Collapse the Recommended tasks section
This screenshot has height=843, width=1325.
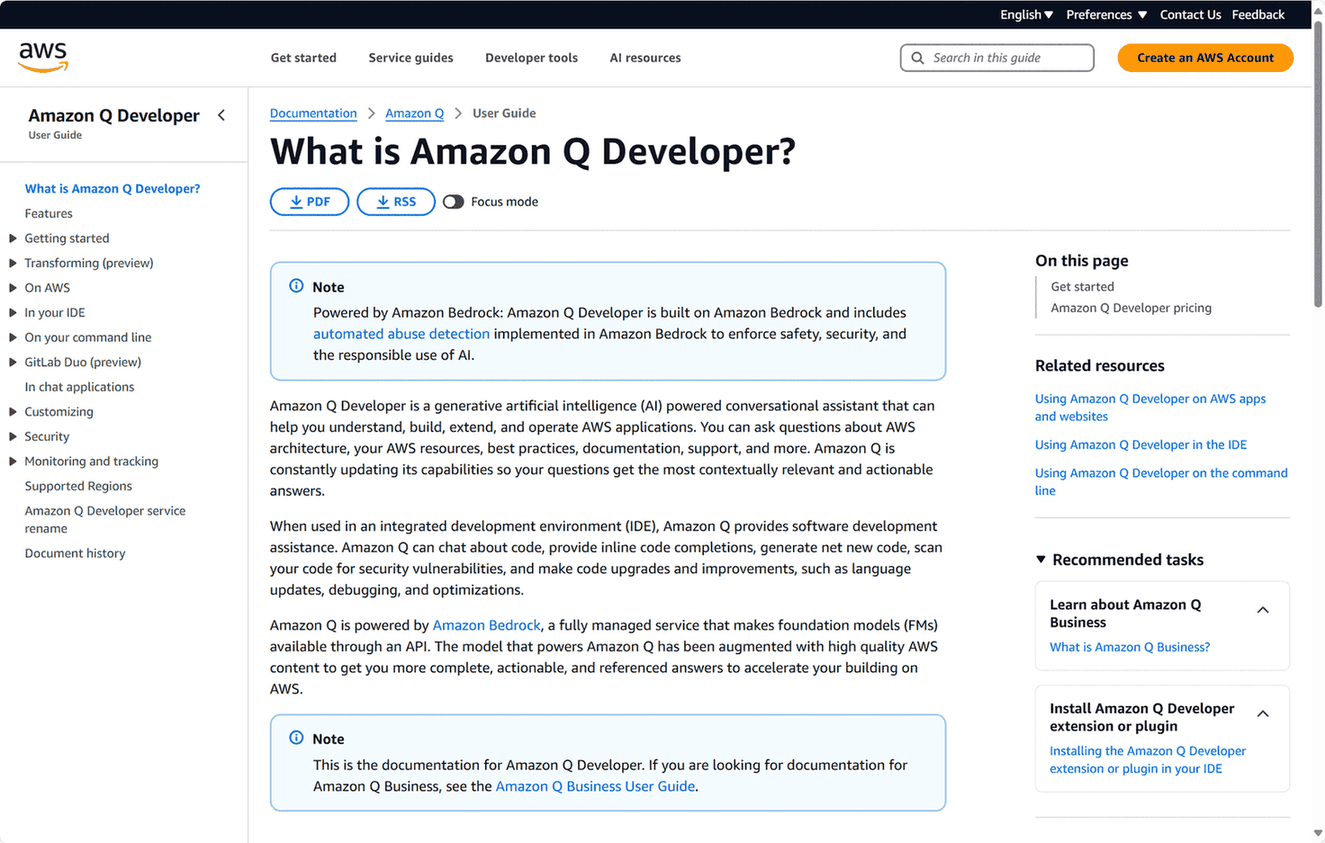[x=1040, y=560]
